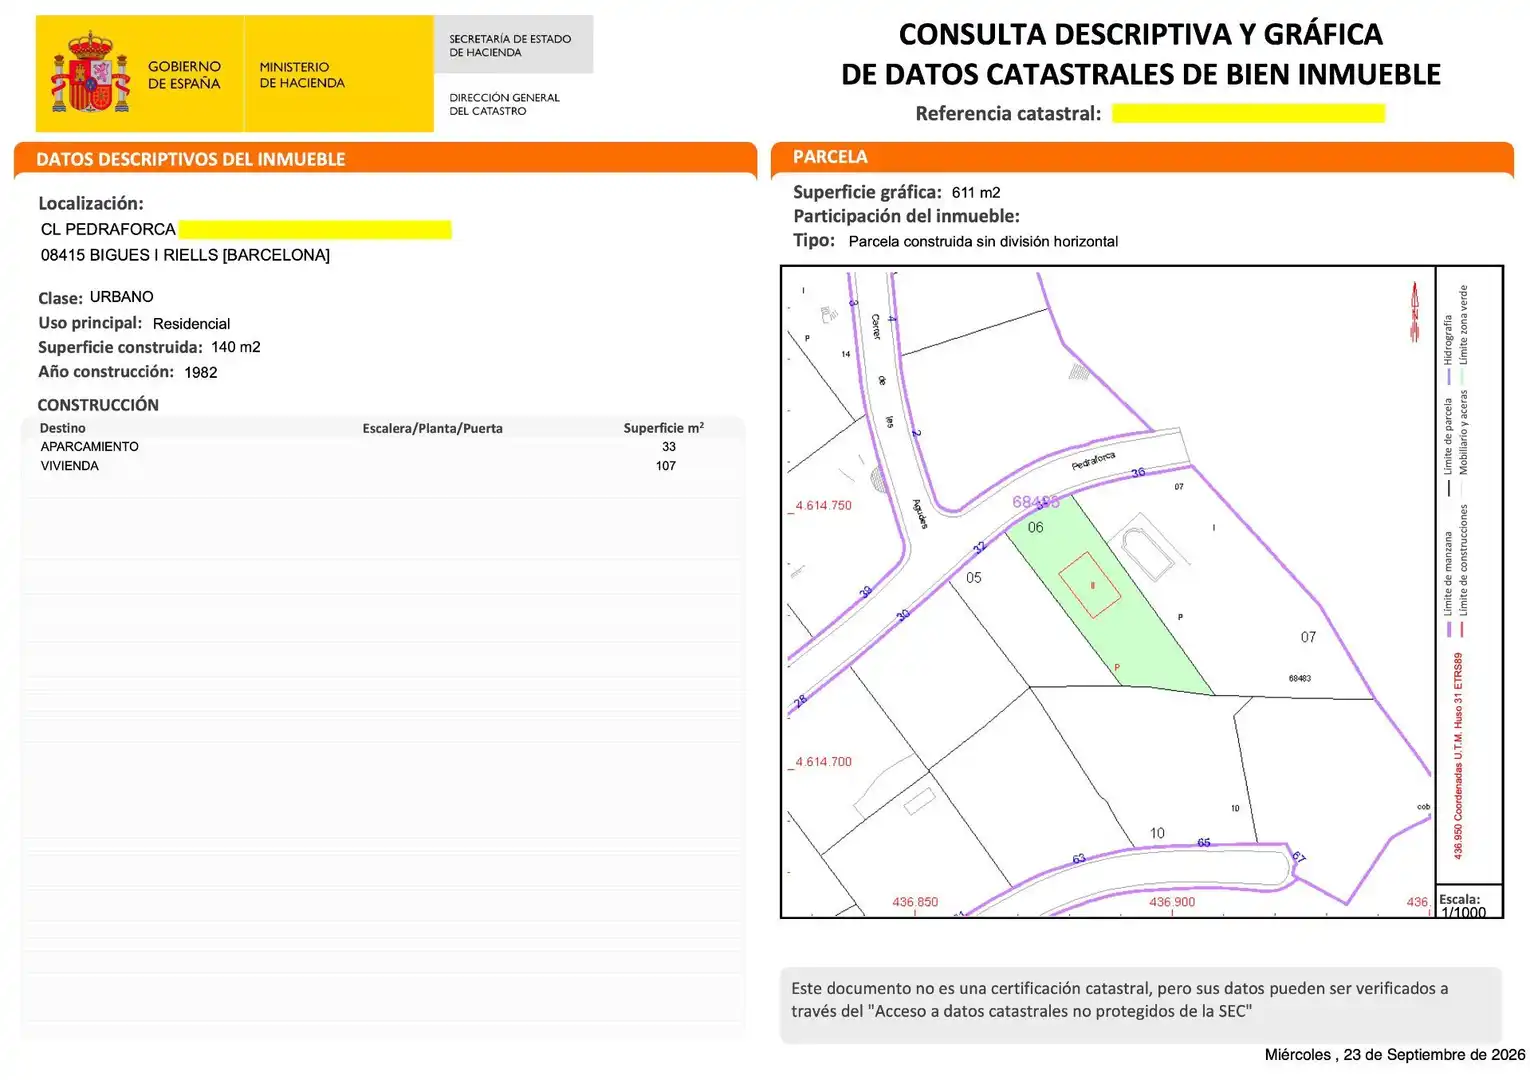Click the "Residencial" main use value
The width and height of the screenshot is (1530, 1080).
pos(191,324)
